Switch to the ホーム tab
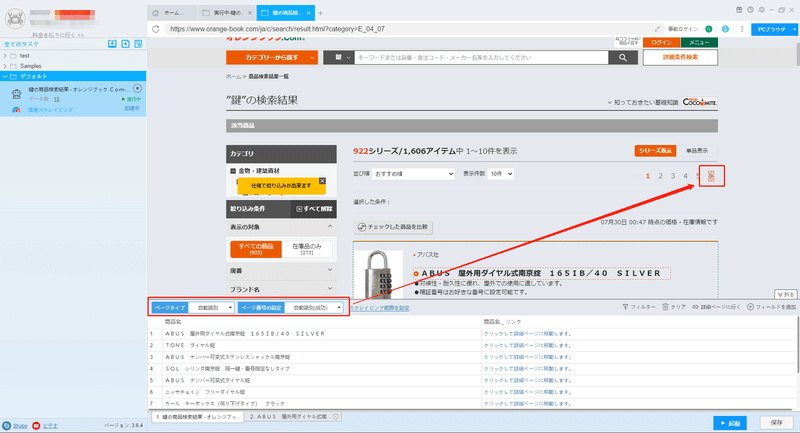The width and height of the screenshot is (800, 433). pyautogui.click(x=172, y=13)
